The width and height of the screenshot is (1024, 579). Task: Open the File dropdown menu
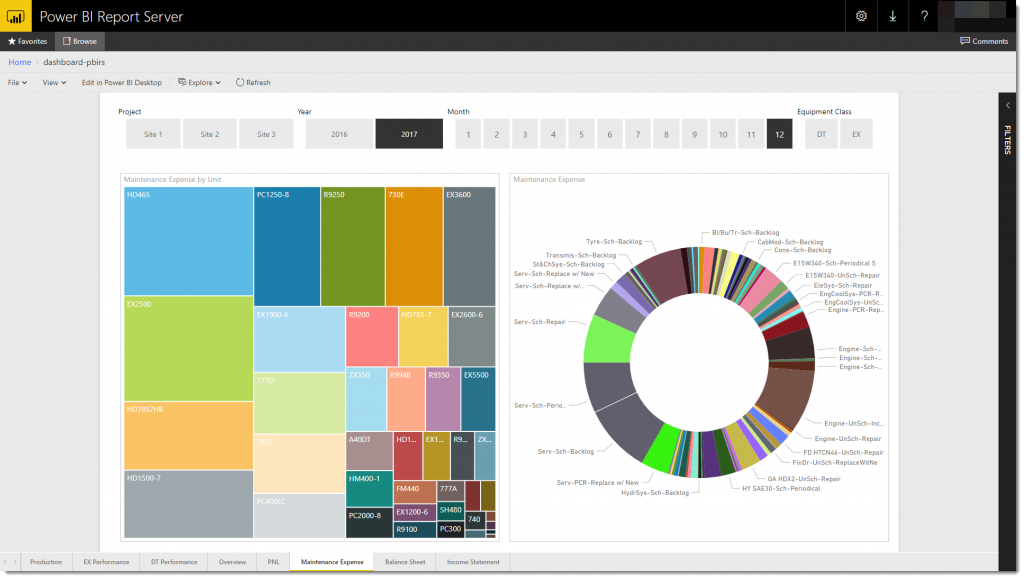pyautogui.click(x=18, y=82)
